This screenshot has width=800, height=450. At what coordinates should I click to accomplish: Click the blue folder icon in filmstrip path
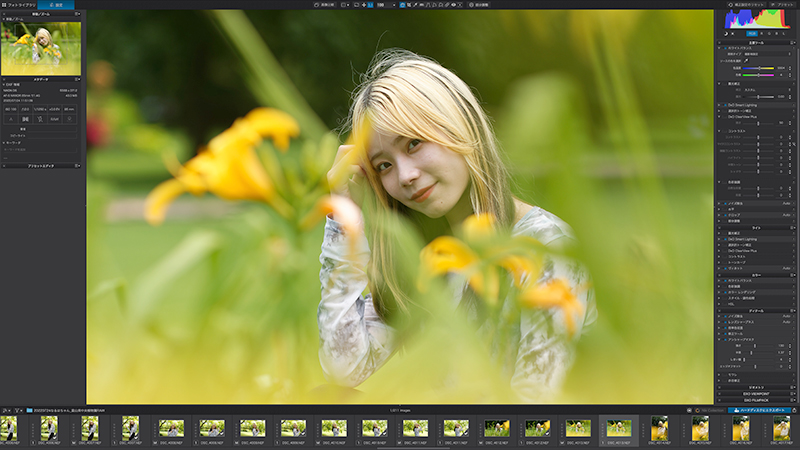[x=30, y=410]
